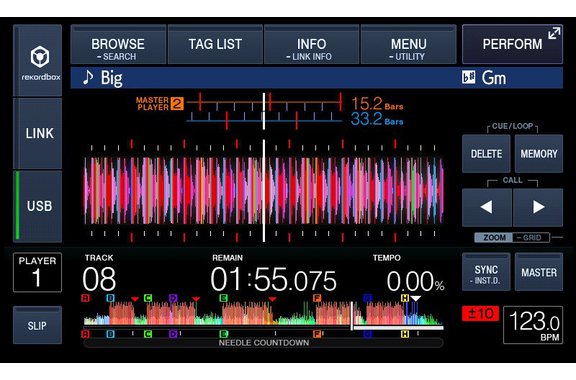Jump to top-row hot cue D marker
576x380 pixels.
point(173,298)
